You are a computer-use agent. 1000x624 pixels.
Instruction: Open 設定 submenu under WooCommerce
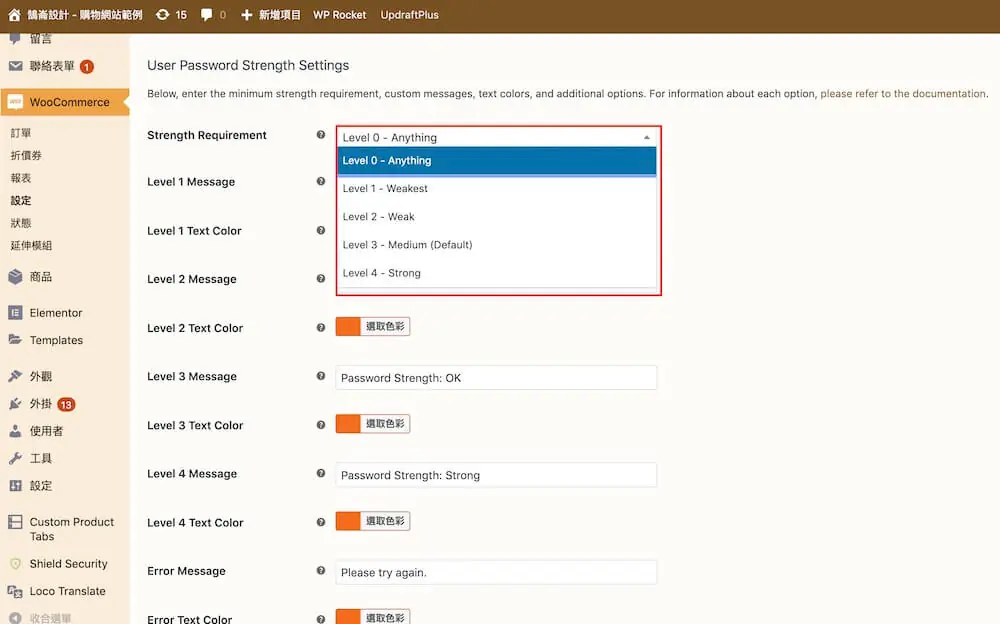coord(21,200)
